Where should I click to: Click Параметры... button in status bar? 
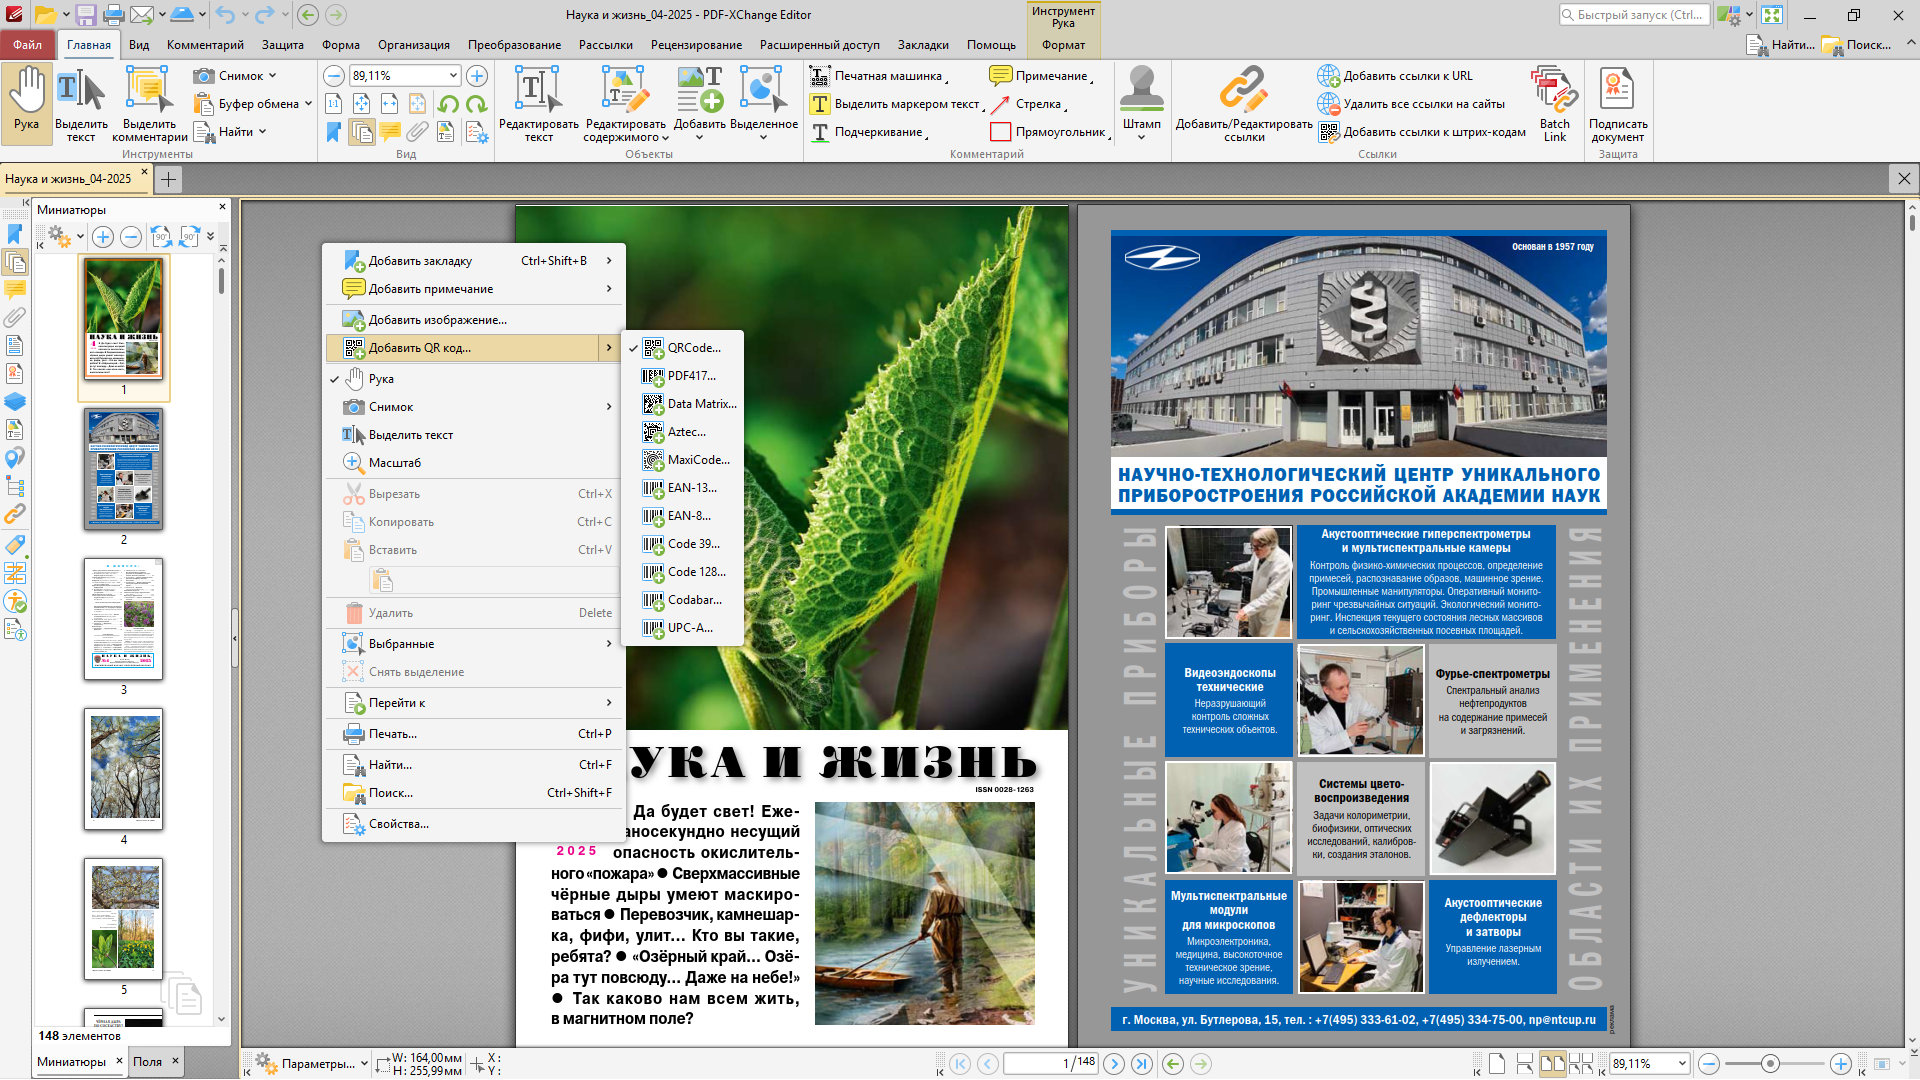pos(317,1064)
